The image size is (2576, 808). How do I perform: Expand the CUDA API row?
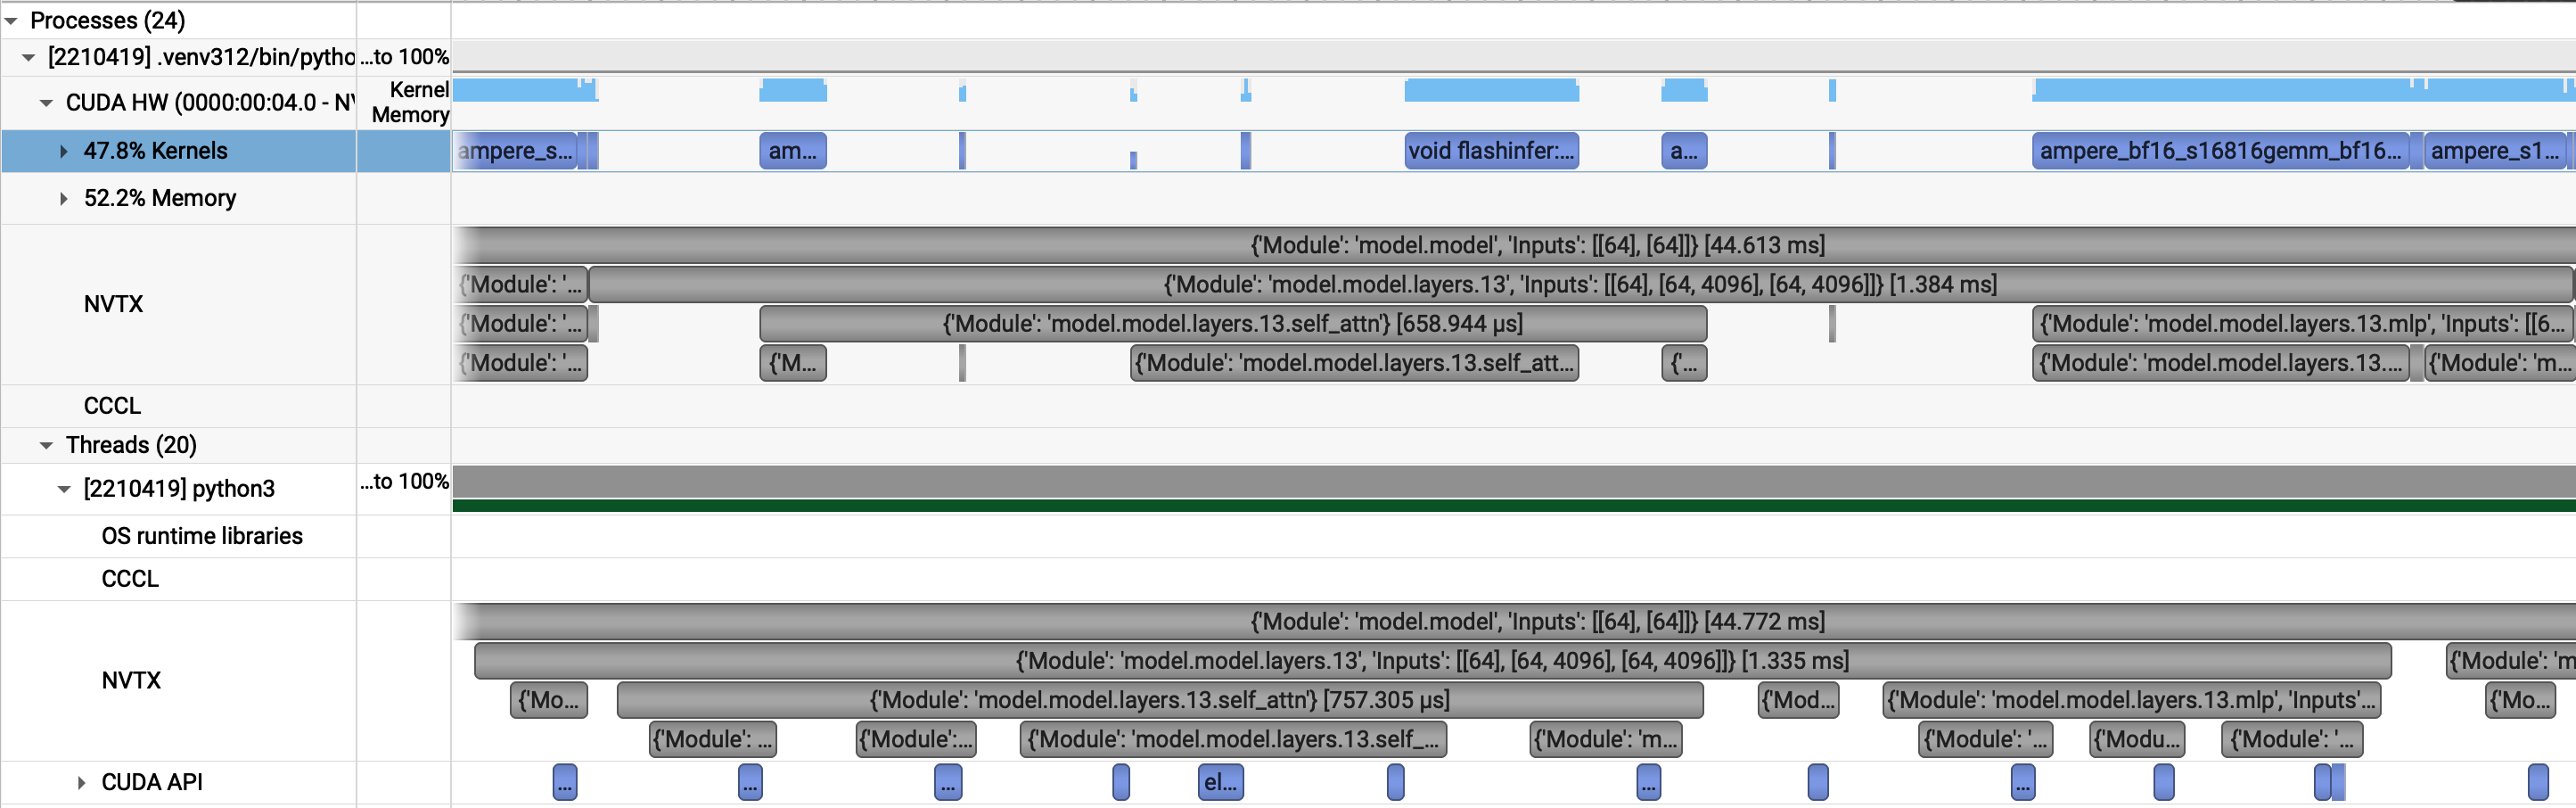click(x=81, y=782)
